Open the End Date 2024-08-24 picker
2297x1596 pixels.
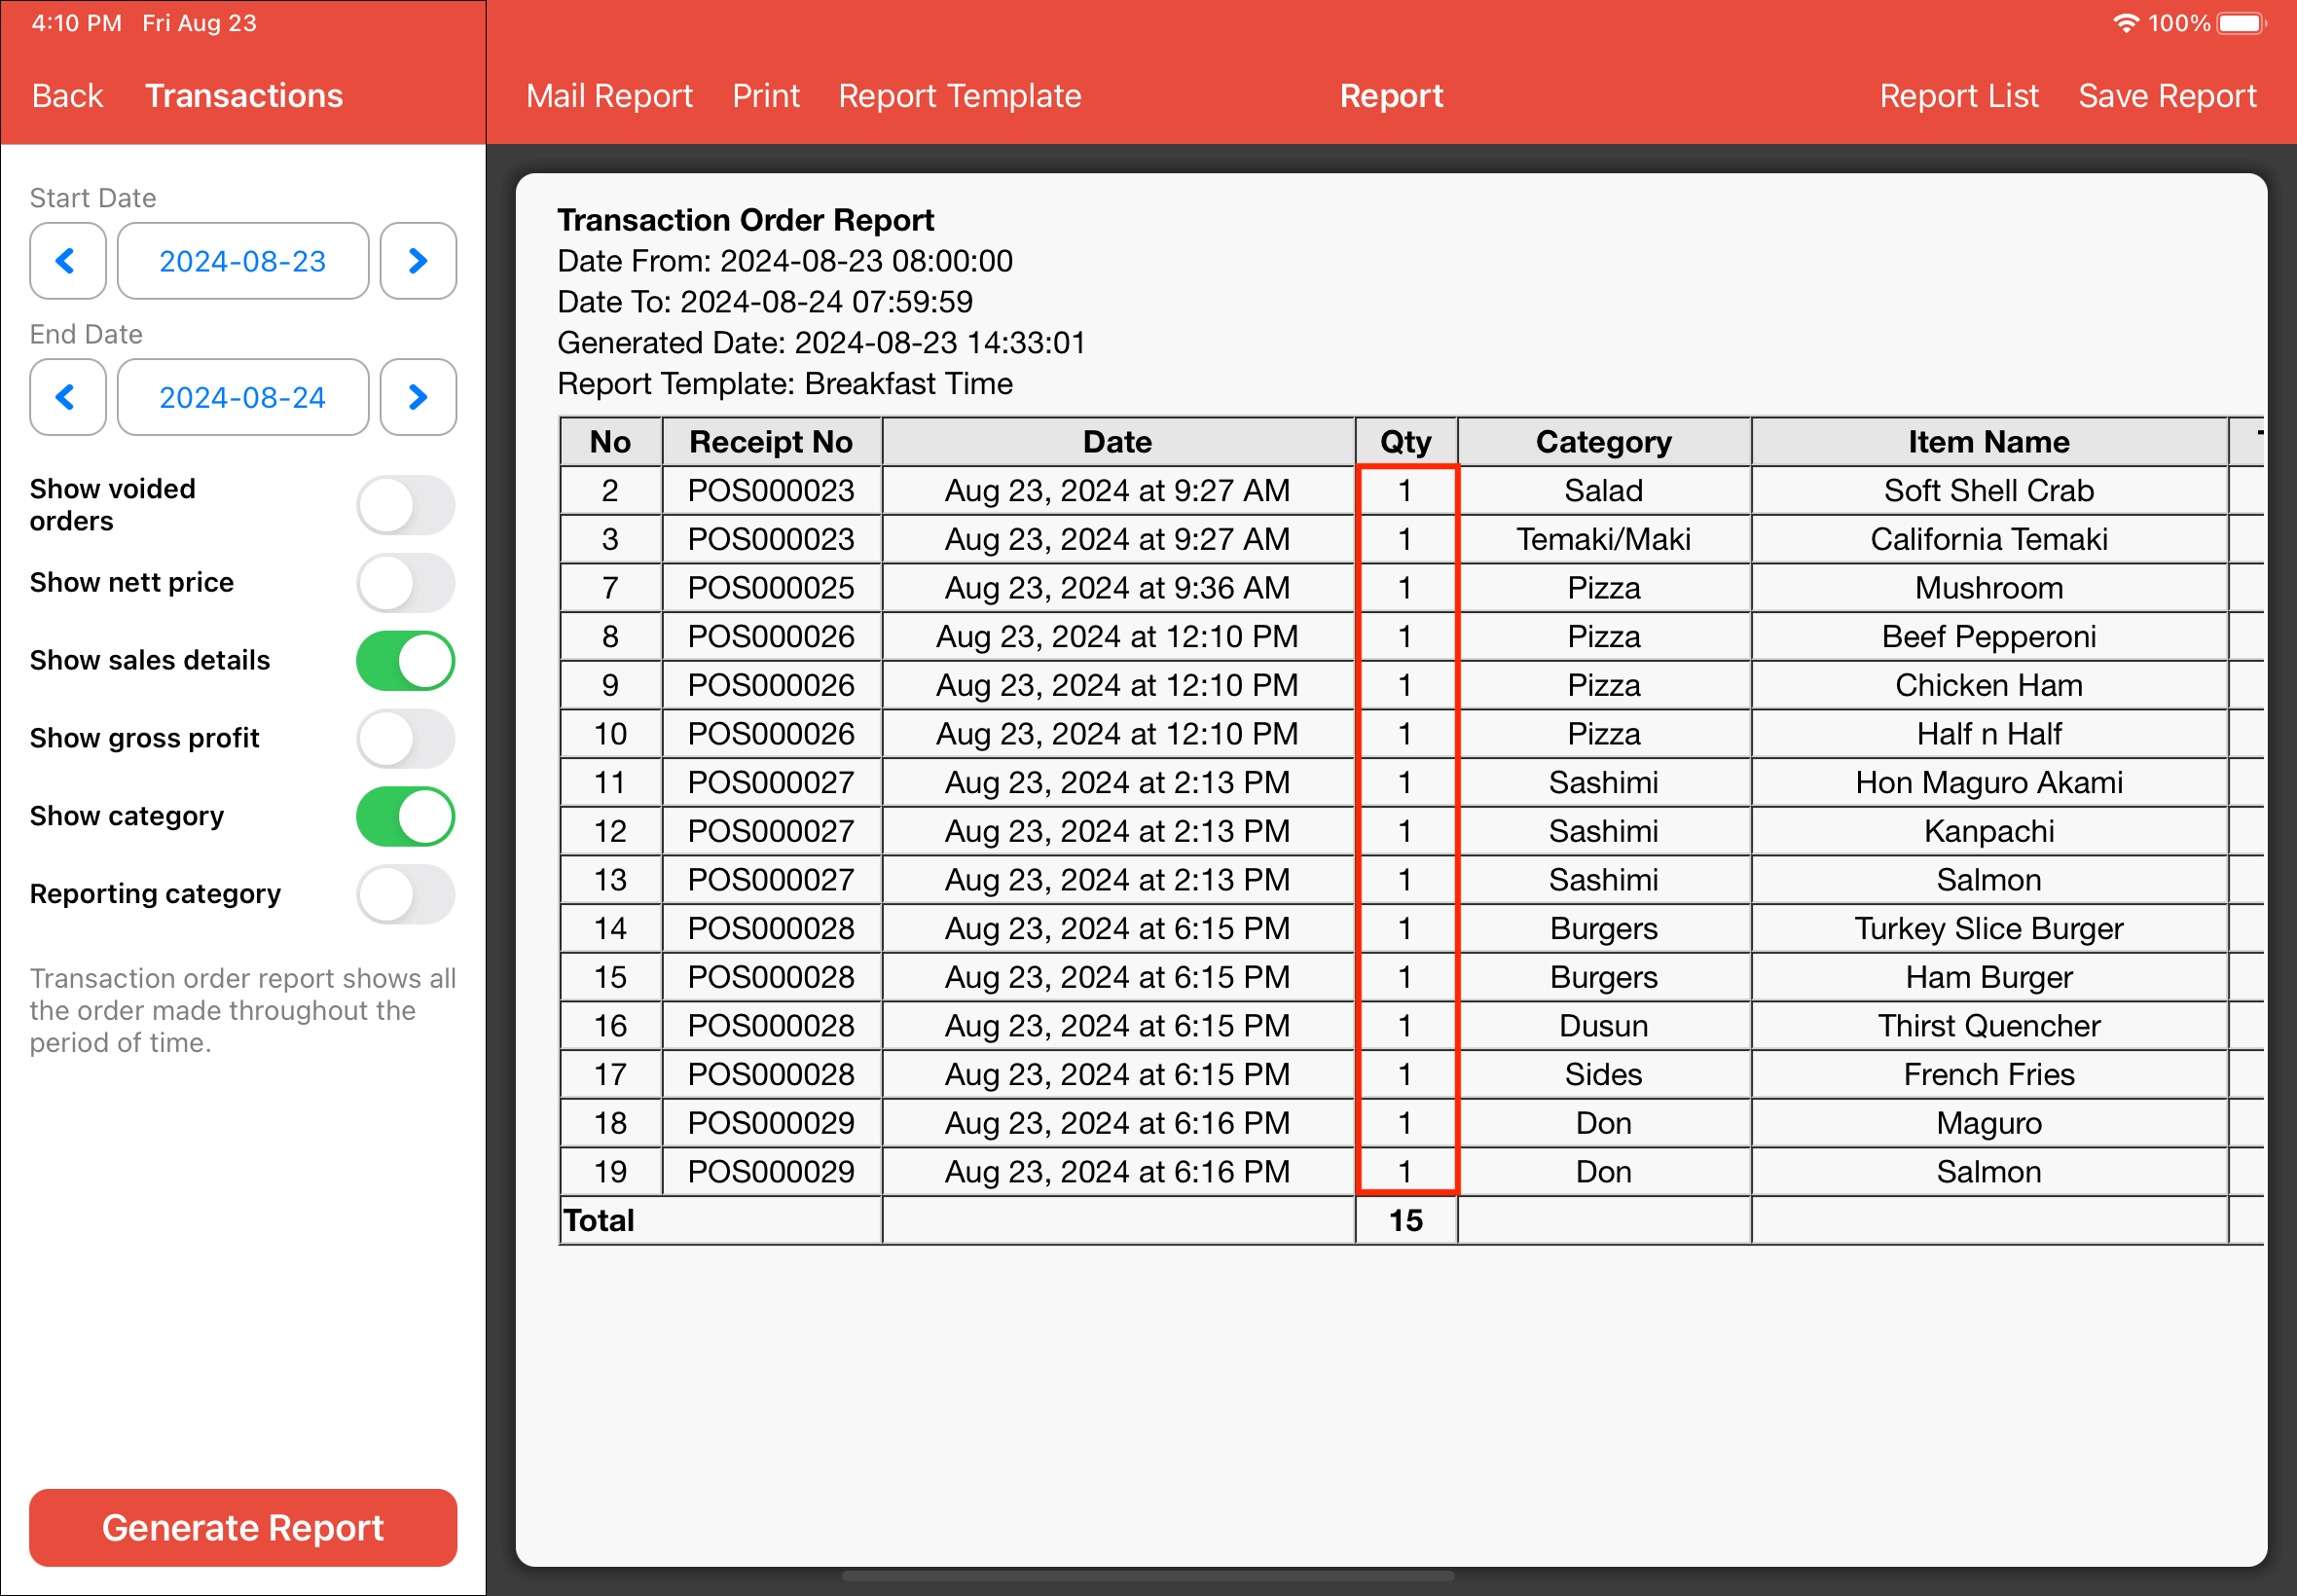pos(243,397)
